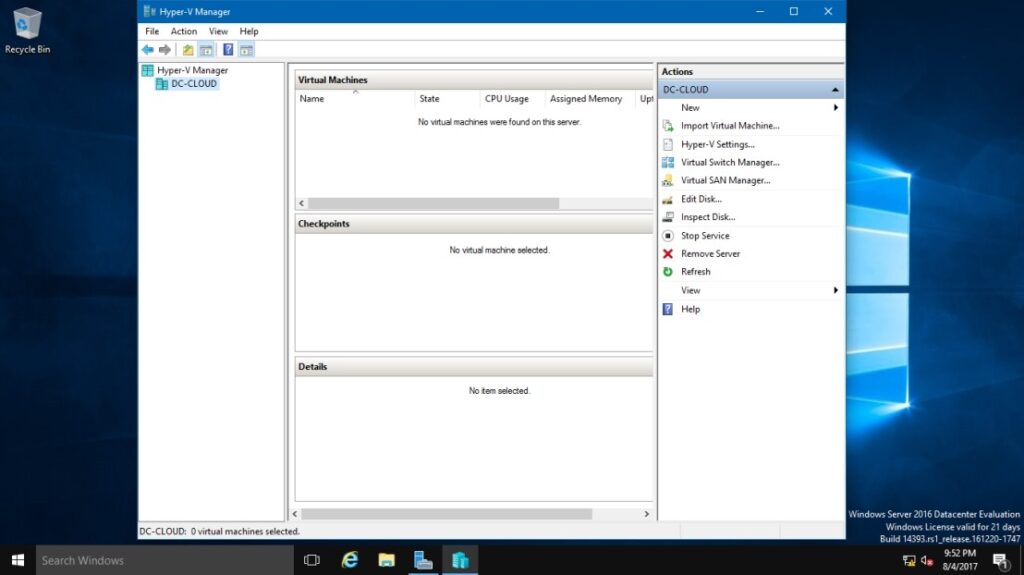Click the Forward arrow in the toolbar
Viewport: 1024px width, 575px height.
click(x=165, y=50)
